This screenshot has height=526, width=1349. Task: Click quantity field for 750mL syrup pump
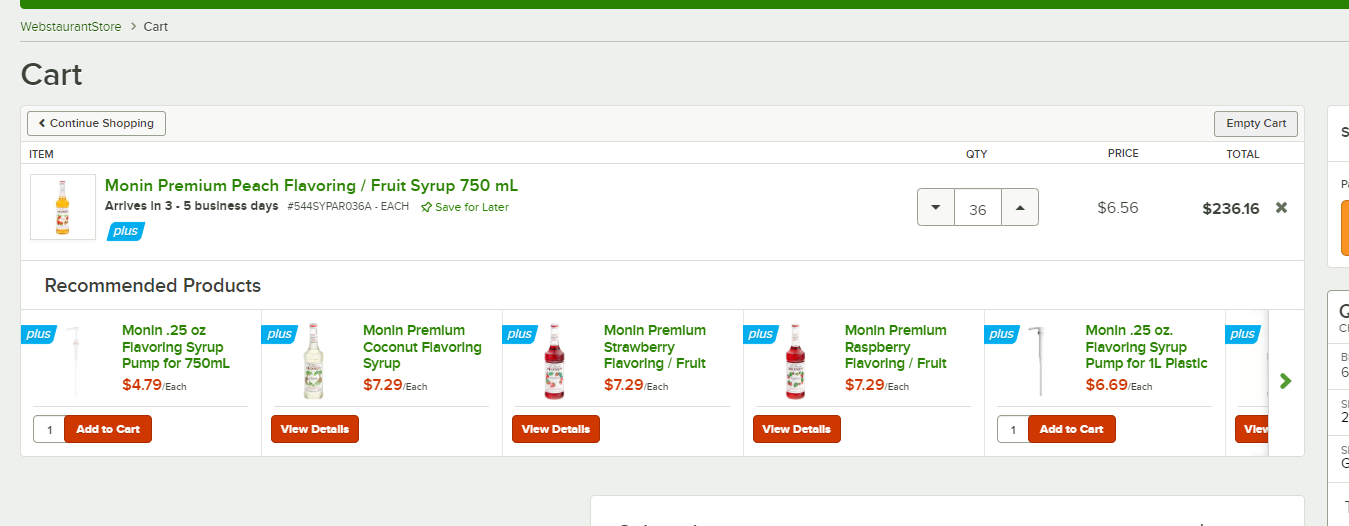point(49,429)
